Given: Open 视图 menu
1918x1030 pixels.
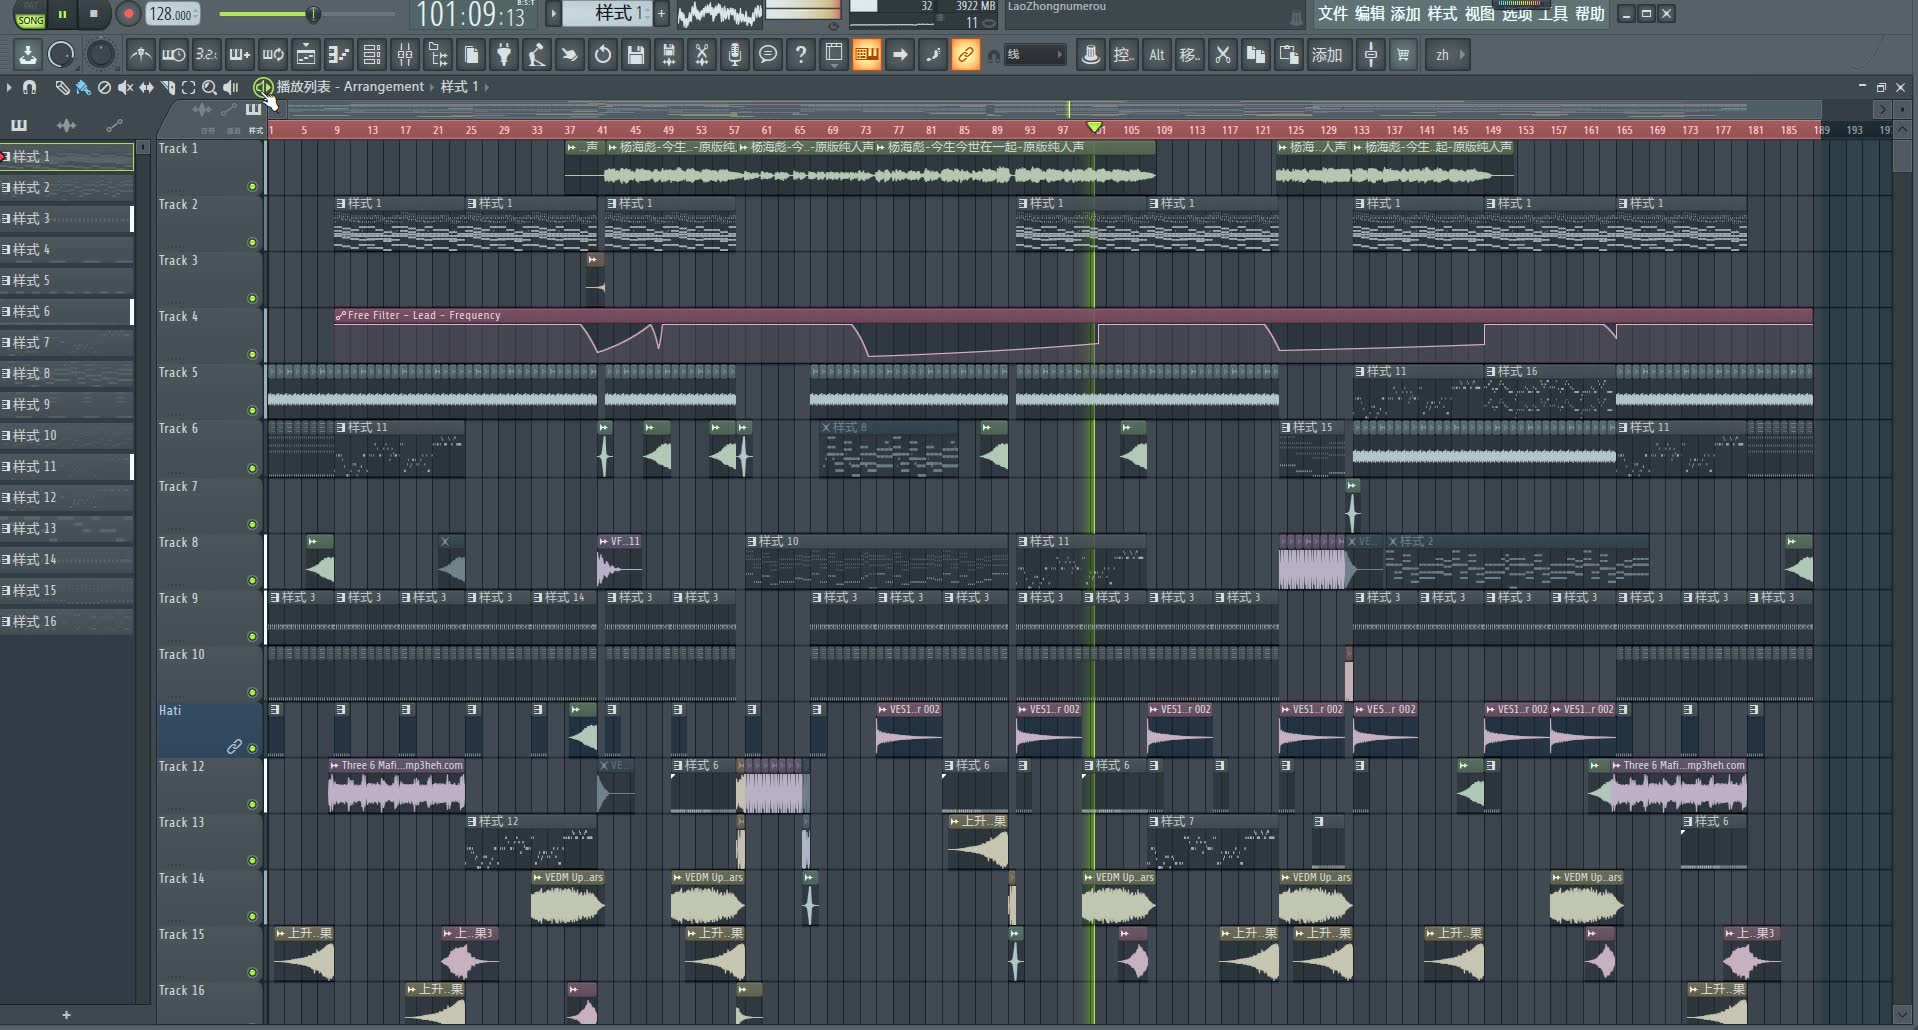Looking at the screenshot, I should tap(1479, 14).
